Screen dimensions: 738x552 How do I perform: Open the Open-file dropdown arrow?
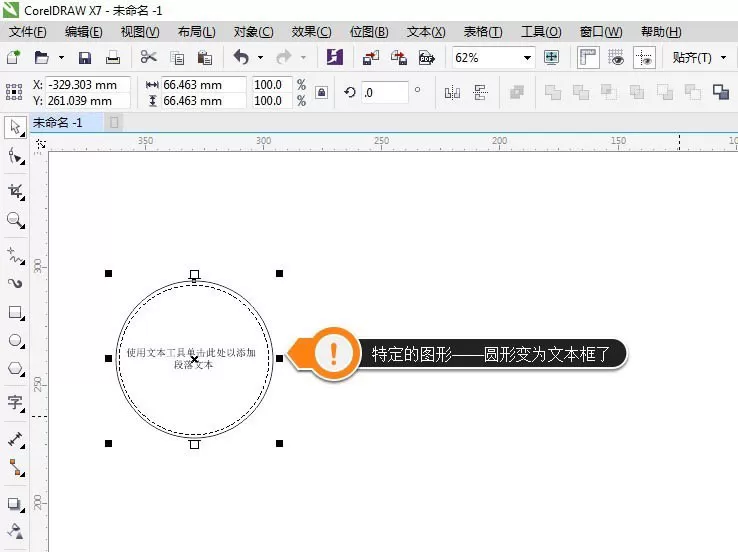[x=61, y=57]
